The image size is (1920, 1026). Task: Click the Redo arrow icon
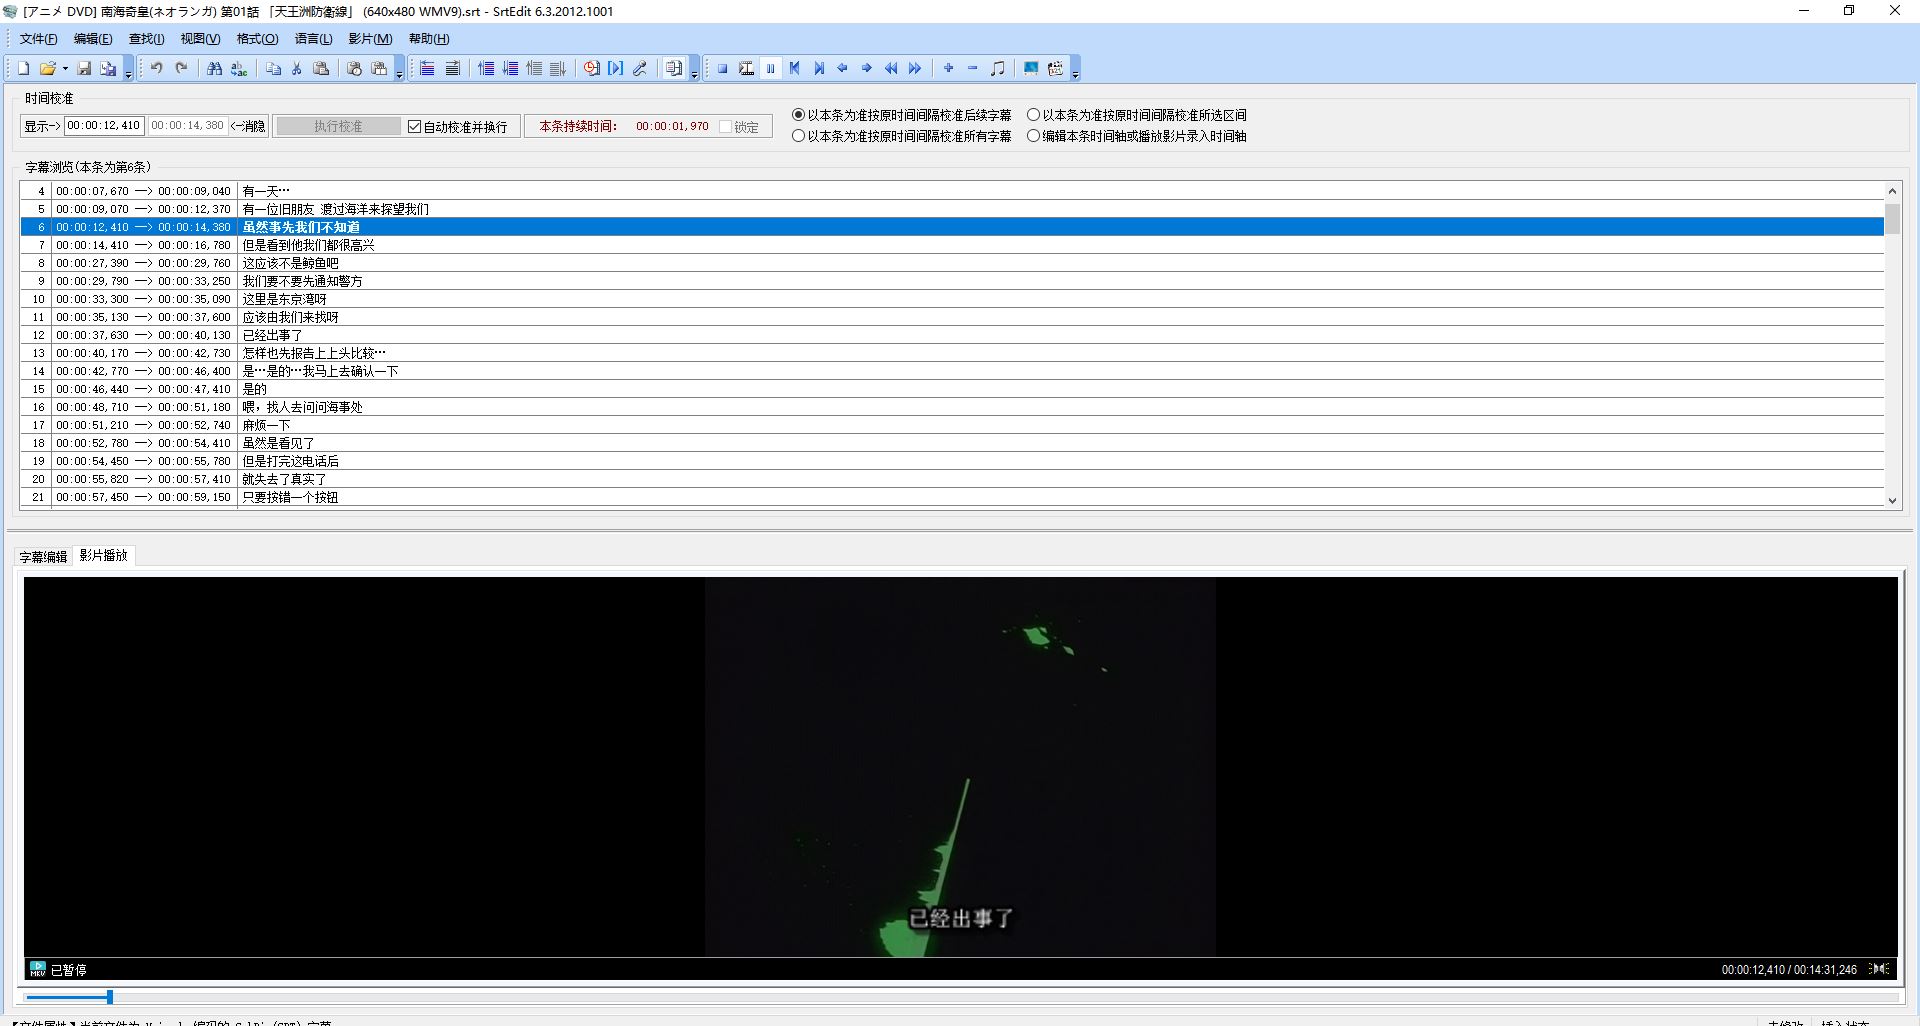[181, 68]
